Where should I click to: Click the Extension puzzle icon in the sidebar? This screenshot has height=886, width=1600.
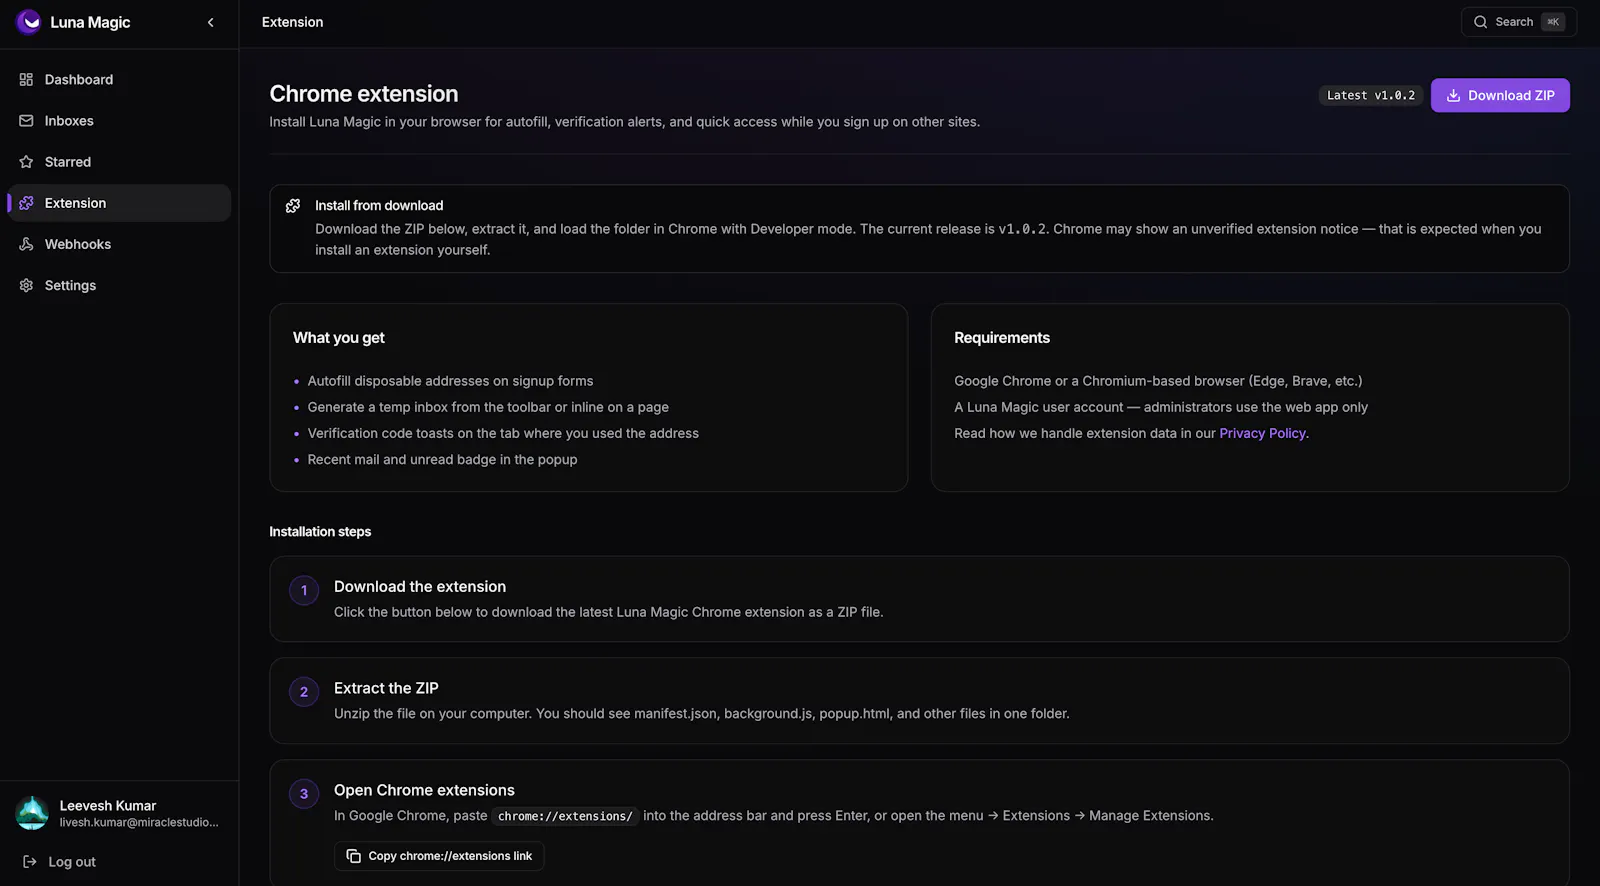pos(26,203)
